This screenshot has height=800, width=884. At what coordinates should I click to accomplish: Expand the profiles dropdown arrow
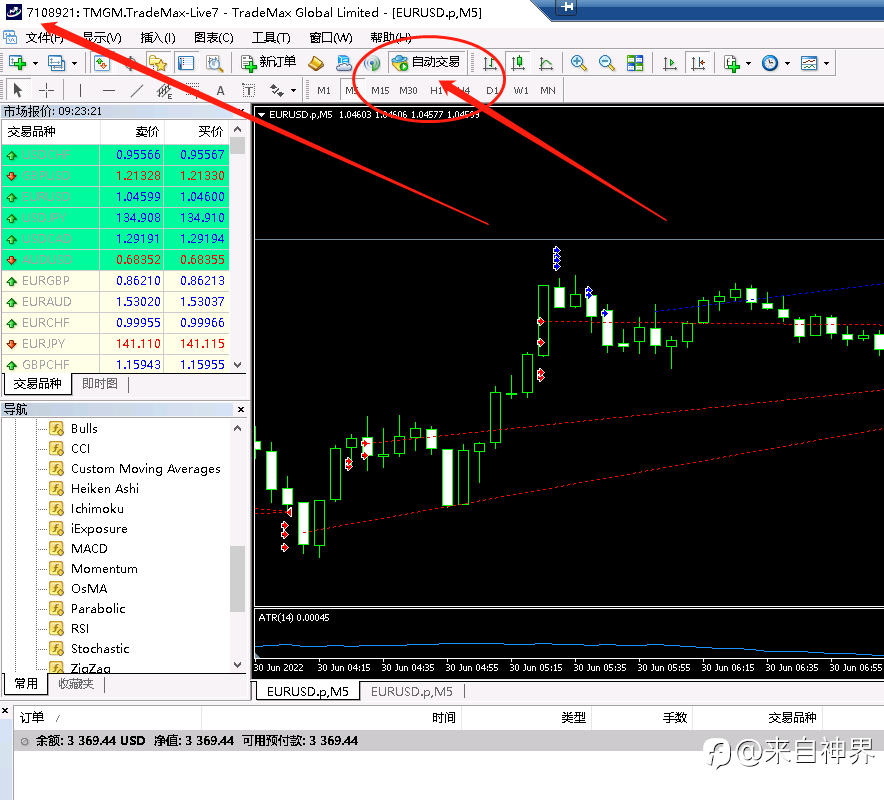74,63
